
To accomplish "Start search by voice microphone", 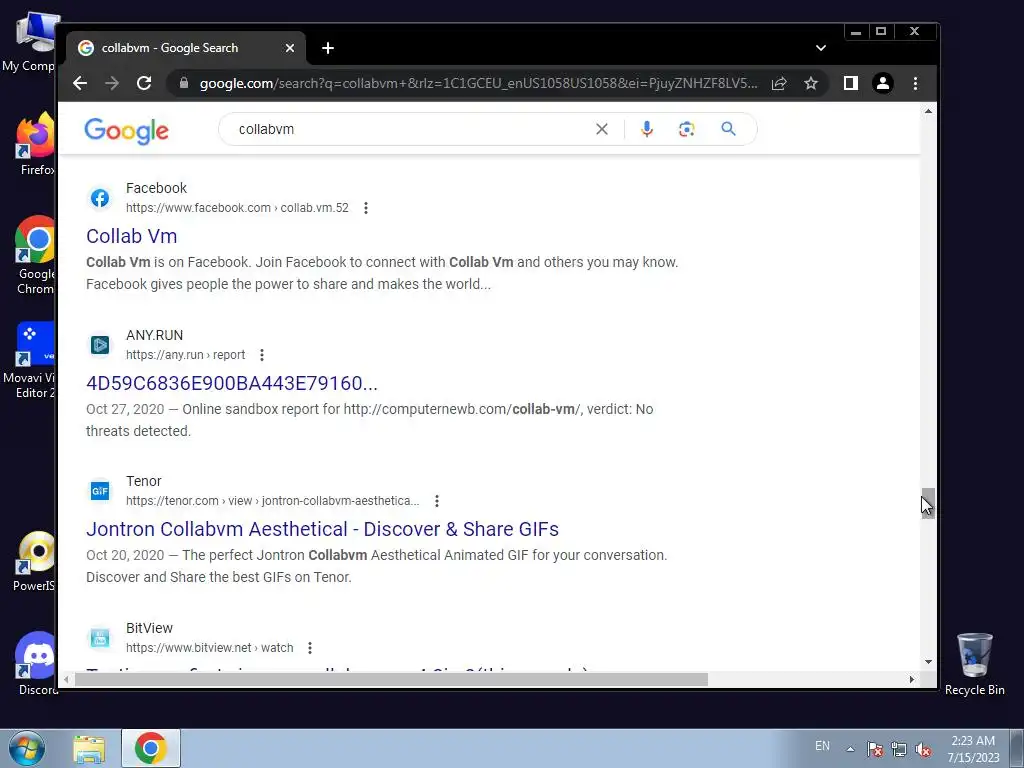I will click(x=647, y=129).
